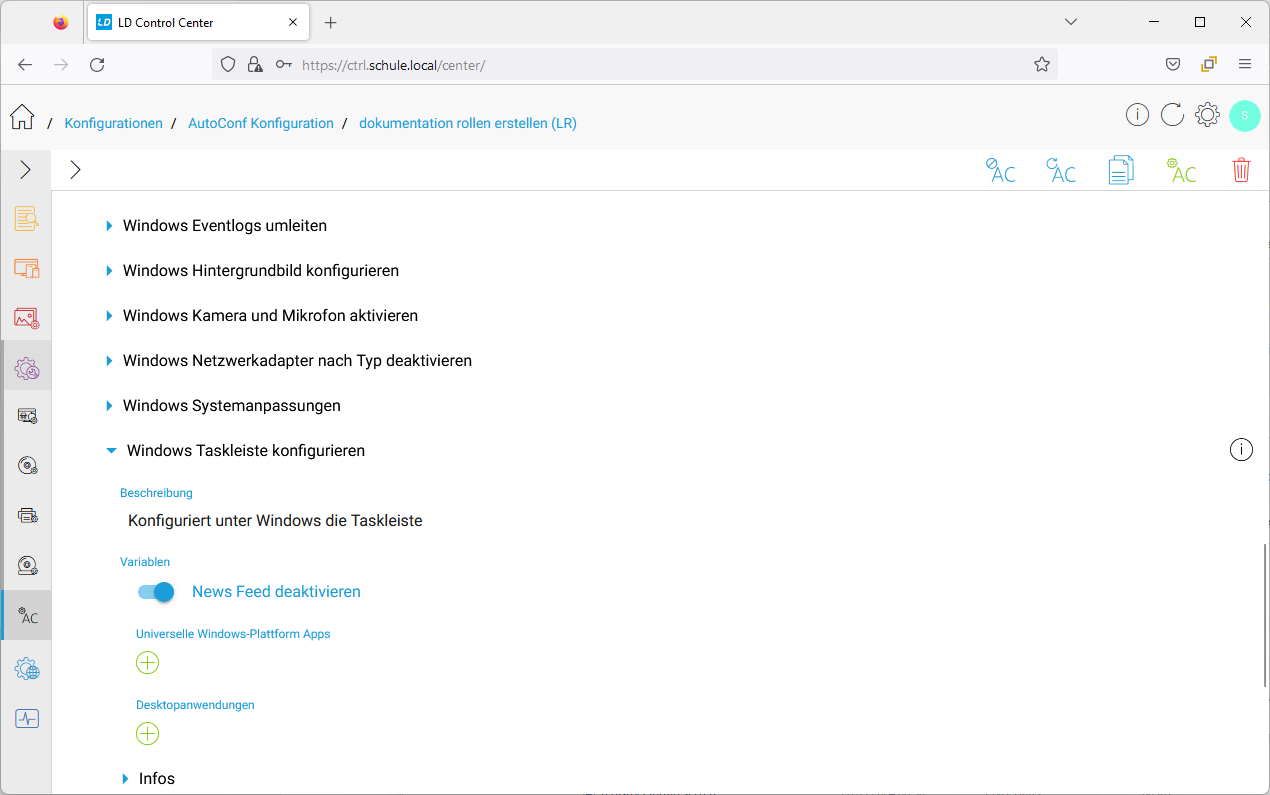This screenshot has height=795, width=1270.
Task: Open the Firefox application menu
Action: (1245, 64)
